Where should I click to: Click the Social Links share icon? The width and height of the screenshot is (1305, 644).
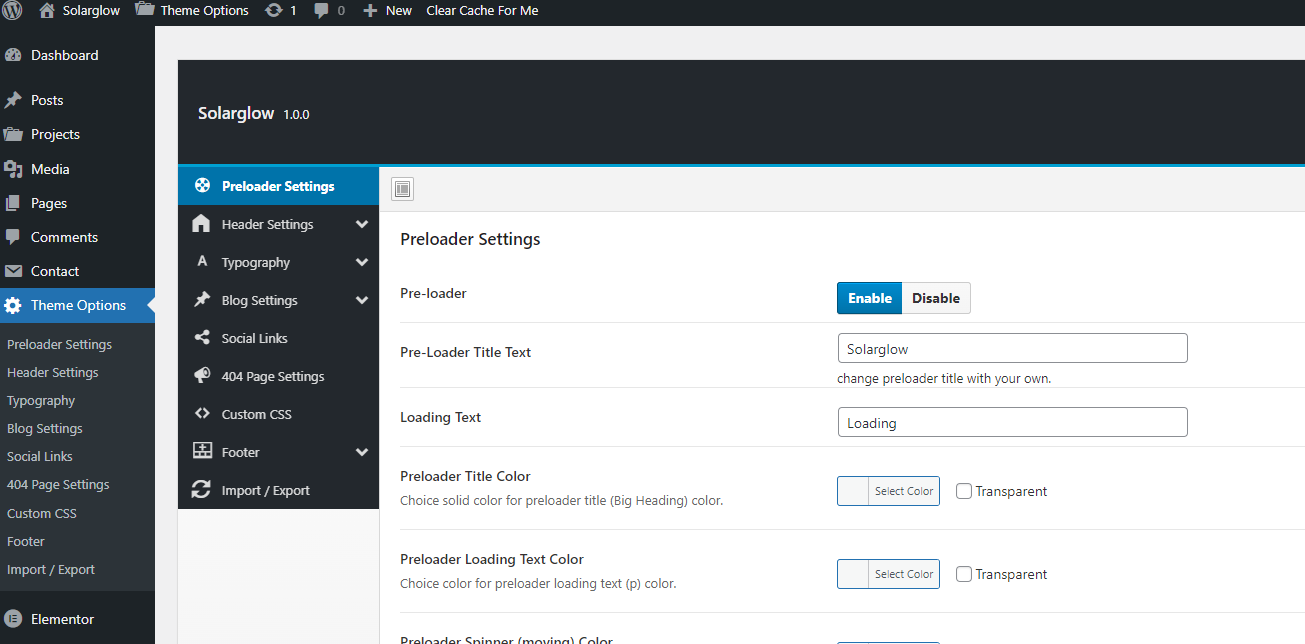pos(202,337)
